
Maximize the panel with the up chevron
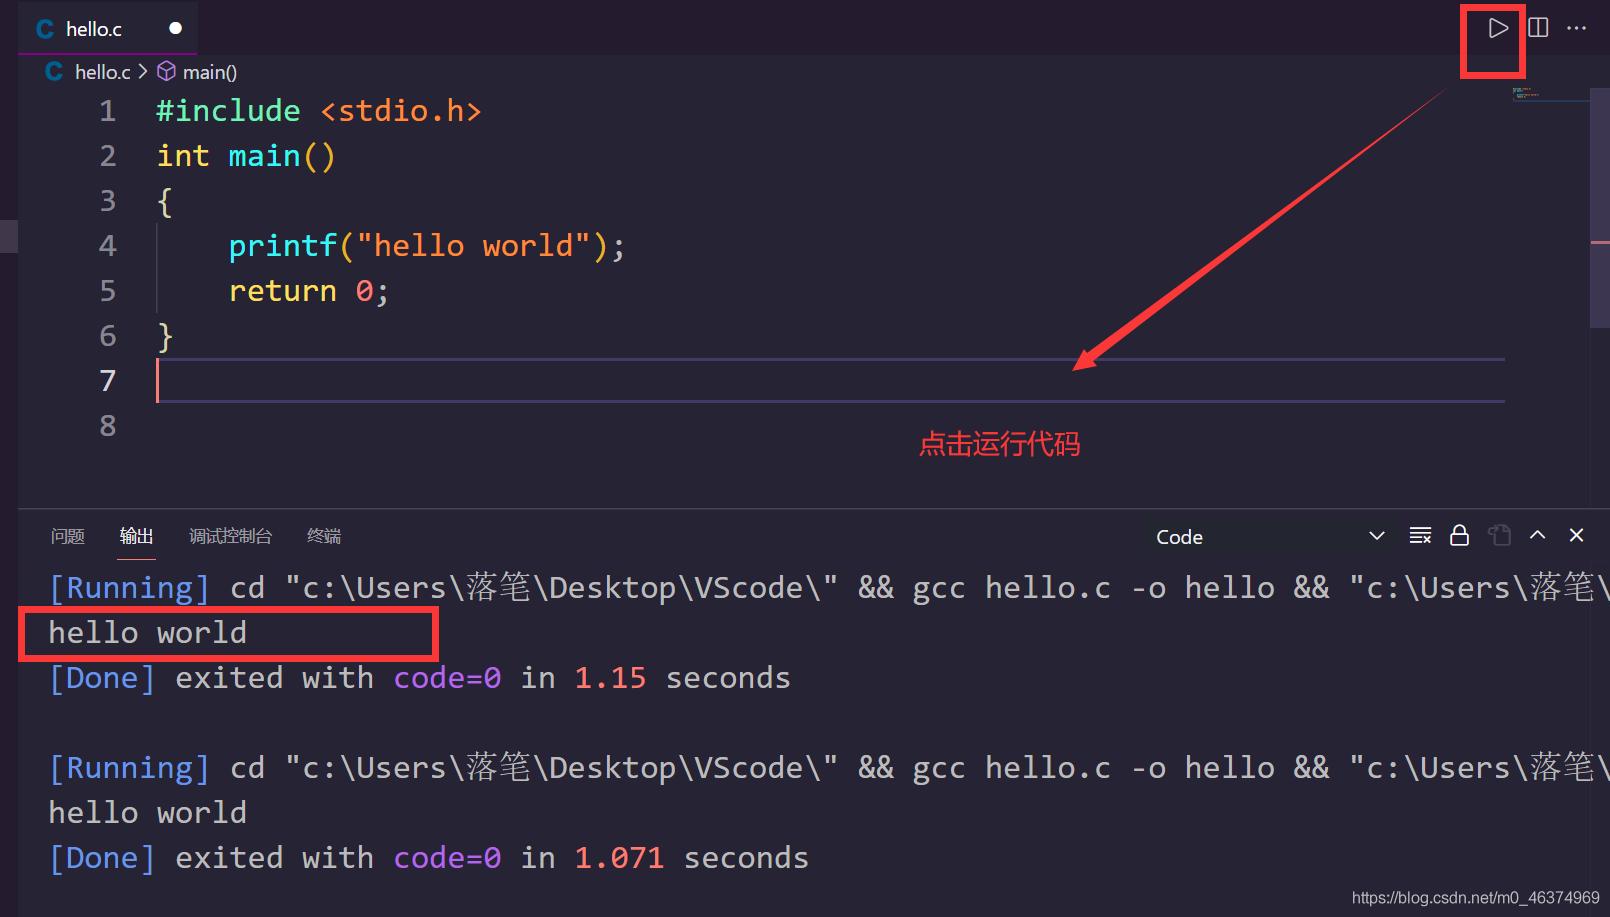(x=1538, y=536)
